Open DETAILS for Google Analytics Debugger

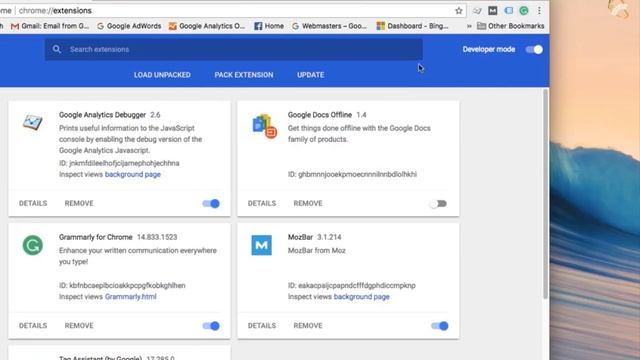[x=33, y=203]
